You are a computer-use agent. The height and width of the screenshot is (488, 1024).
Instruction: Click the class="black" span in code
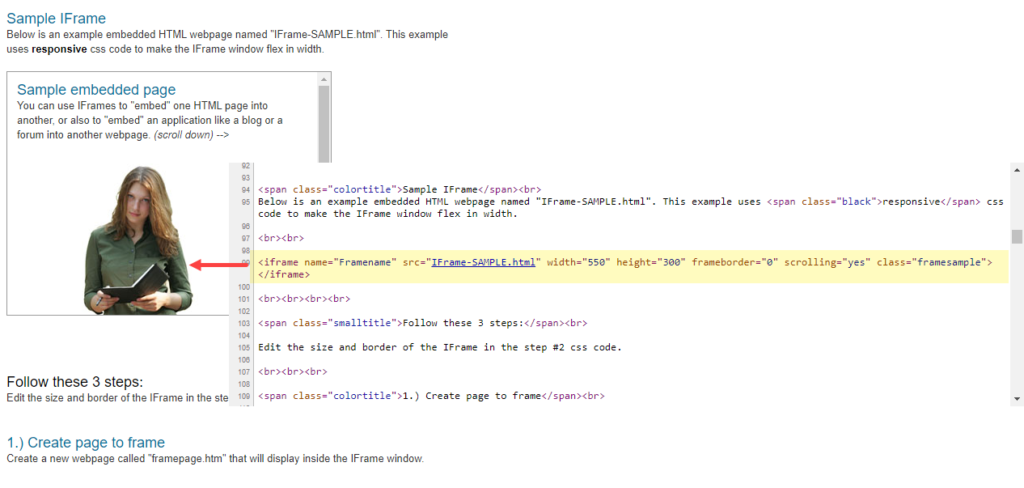pos(824,202)
